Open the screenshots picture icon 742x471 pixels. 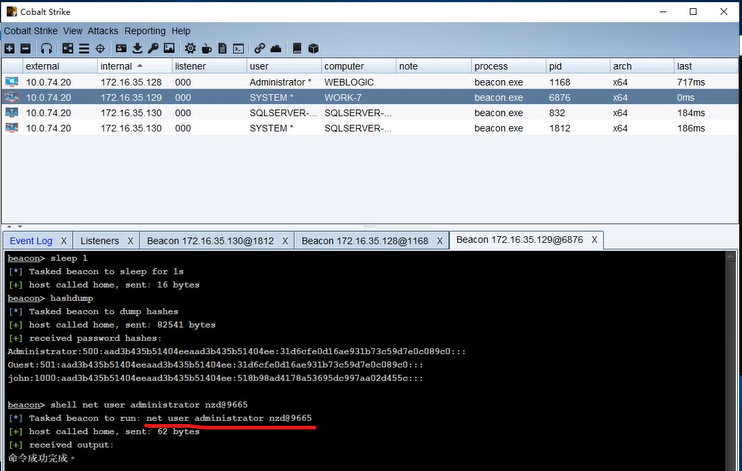click(x=169, y=48)
